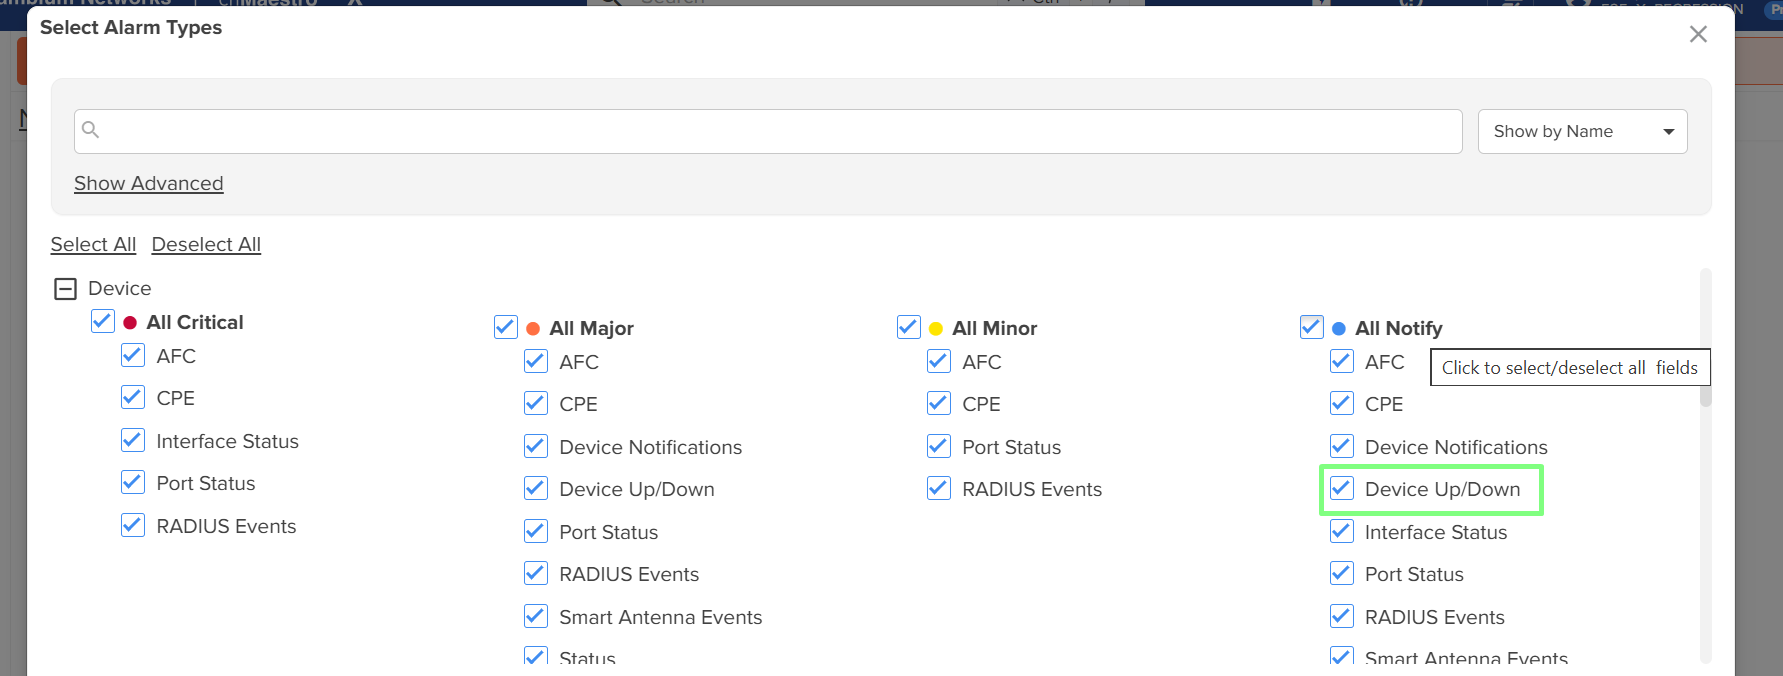Click the Show Advanced link
This screenshot has height=676, width=1783.
(x=149, y=184)
